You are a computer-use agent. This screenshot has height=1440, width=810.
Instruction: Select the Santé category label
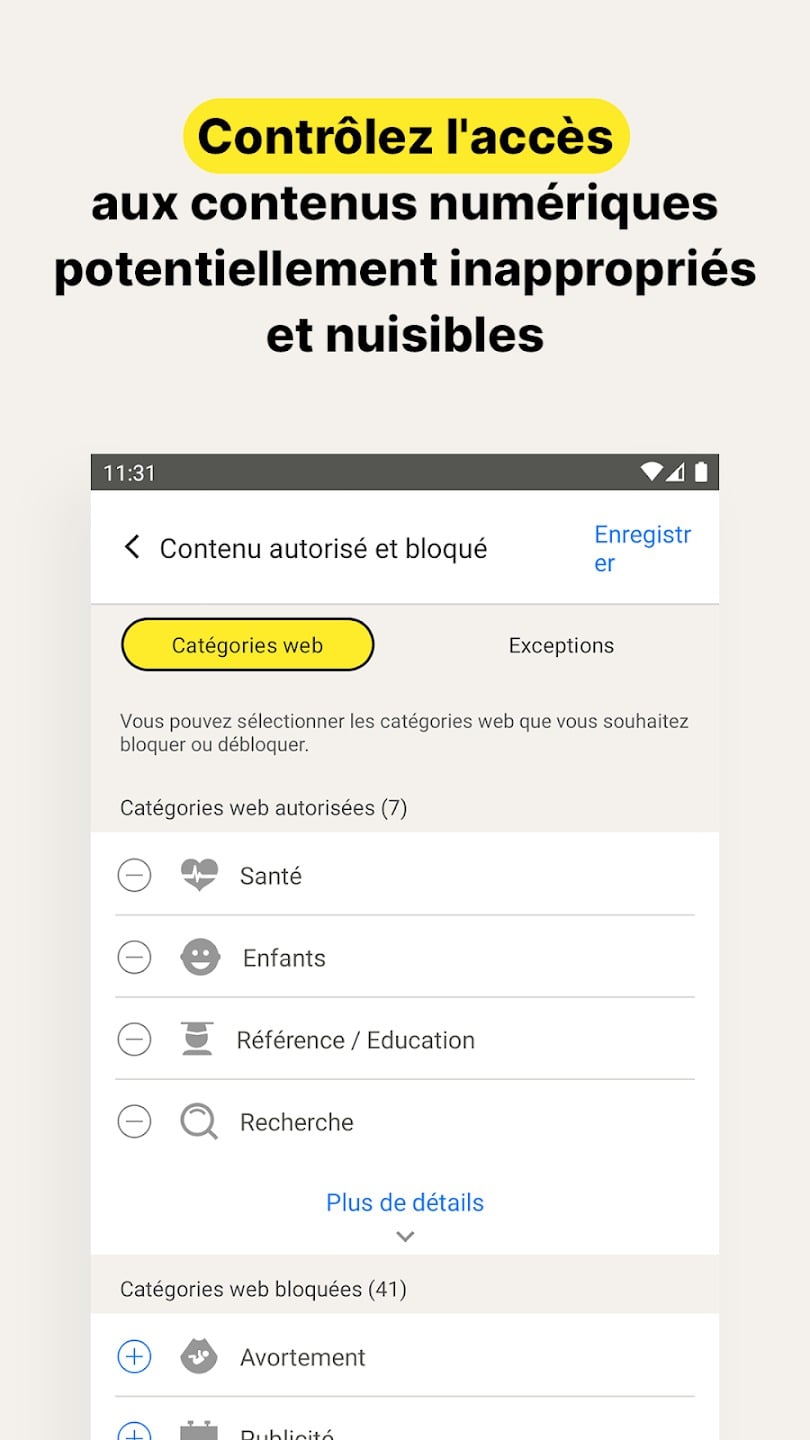[271, 875]
